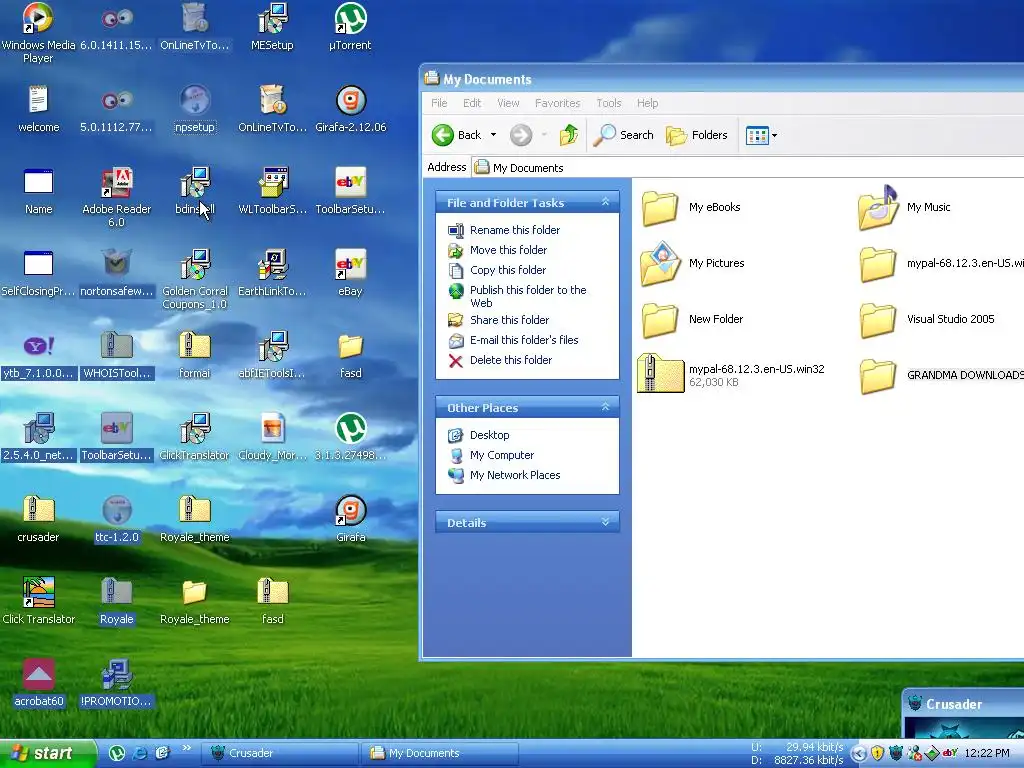This screenshot has width=1024, height=768.
Task: Select the WHOISTool... zip icon
Action: tap(117, 346)
